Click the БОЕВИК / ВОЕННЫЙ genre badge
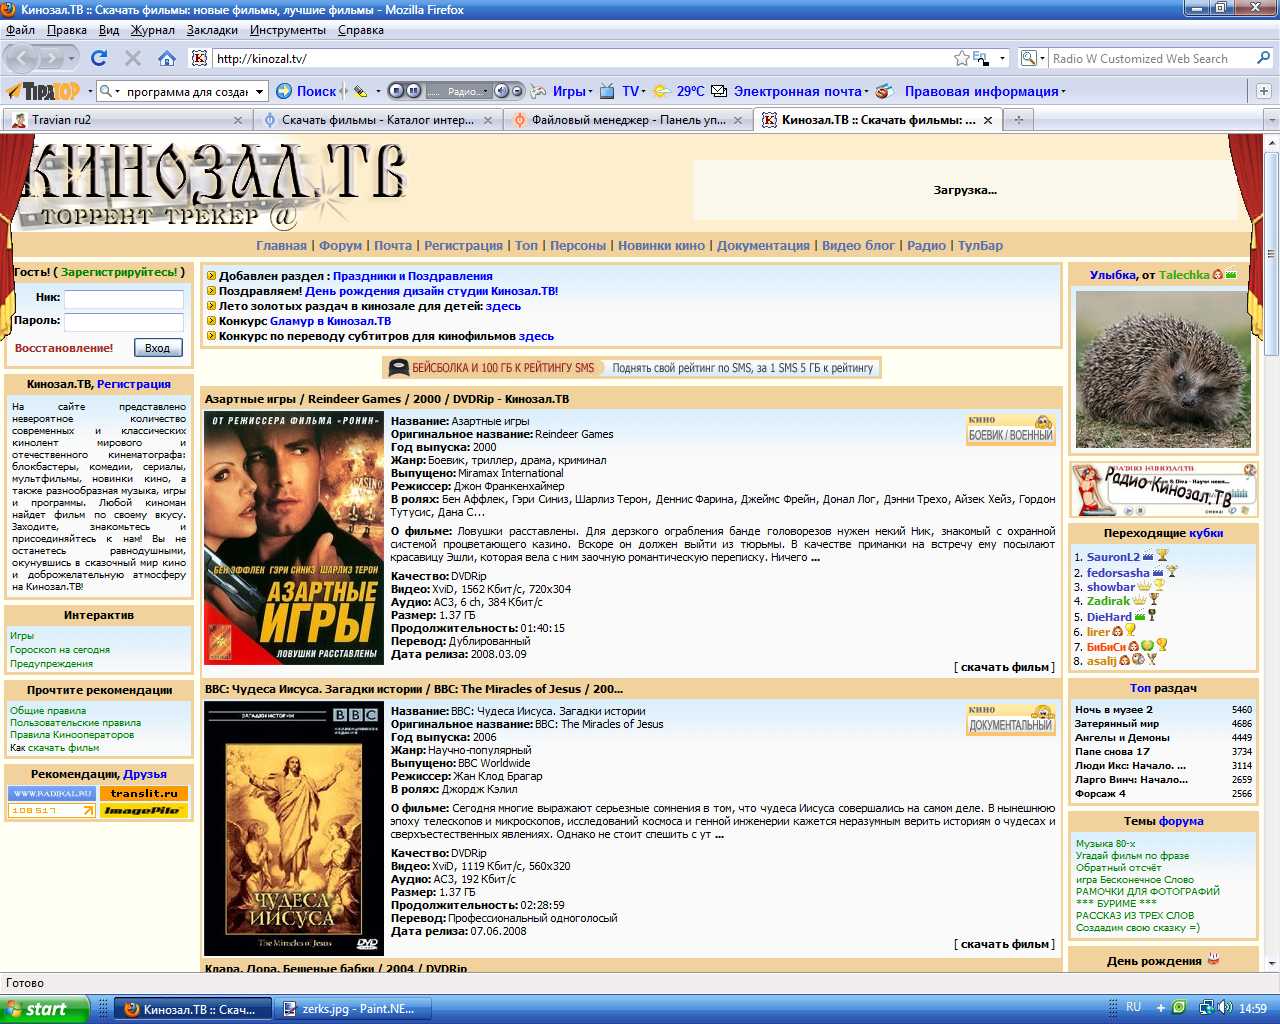 [x=1010, y=430]
